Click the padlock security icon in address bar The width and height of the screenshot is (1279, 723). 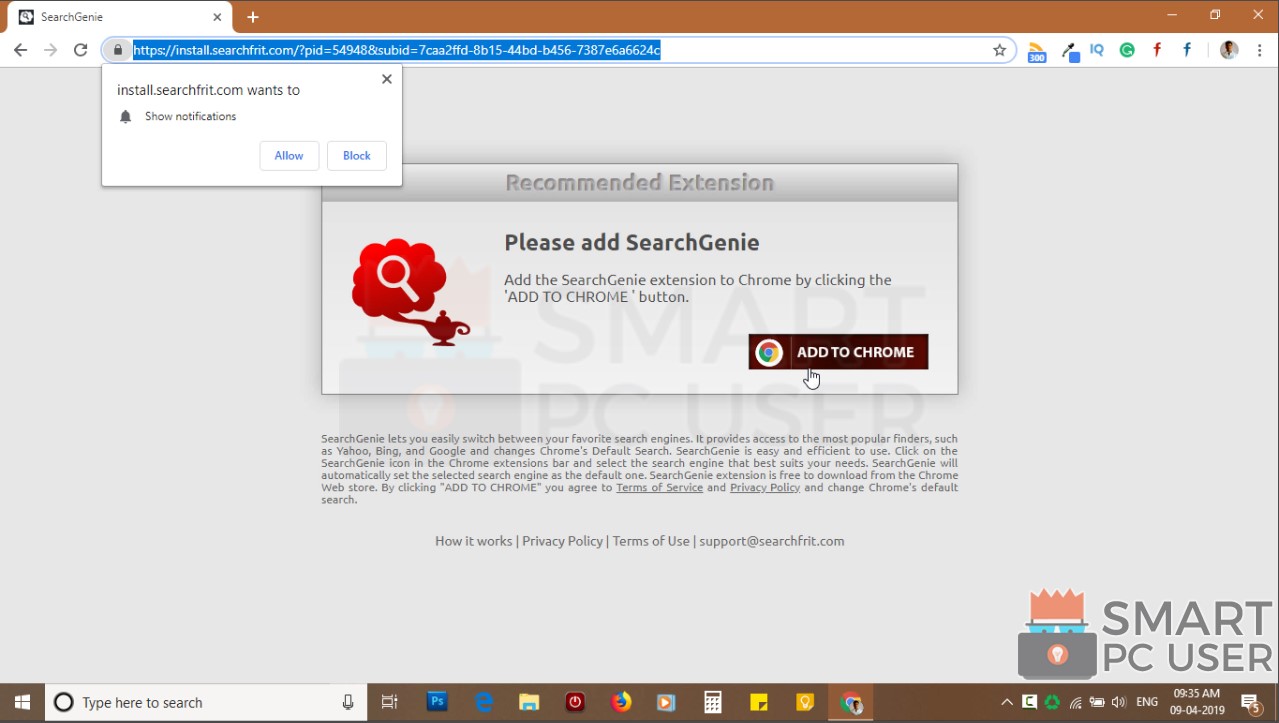tap(117, 49)
